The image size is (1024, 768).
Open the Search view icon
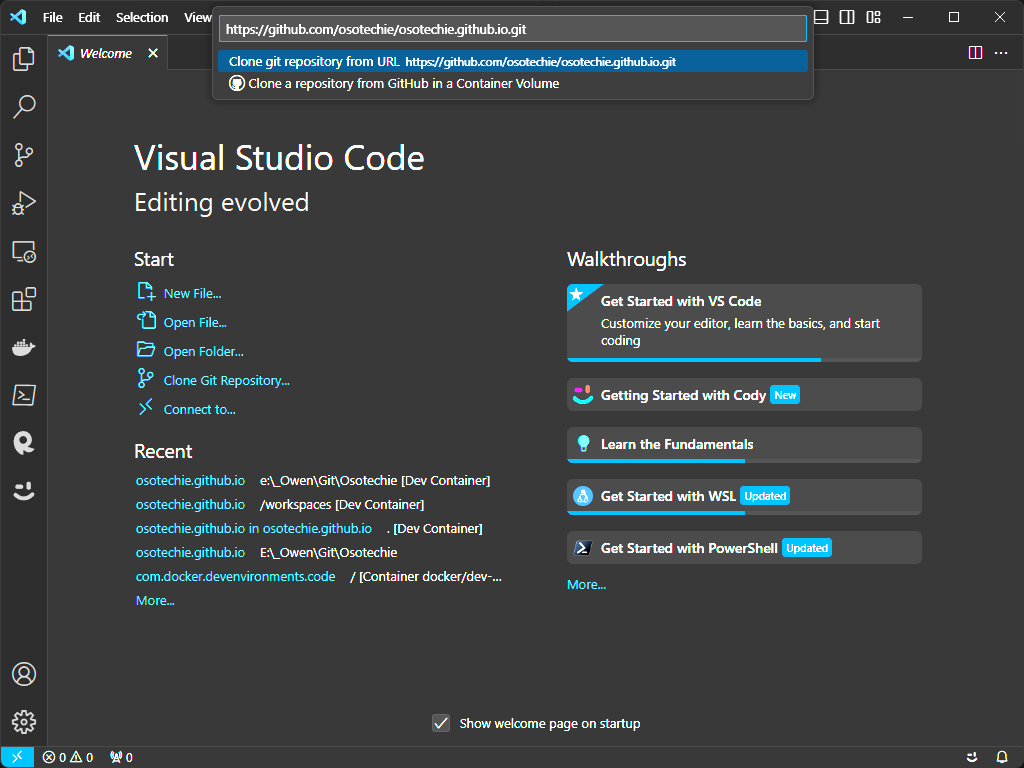click(23, 107)
